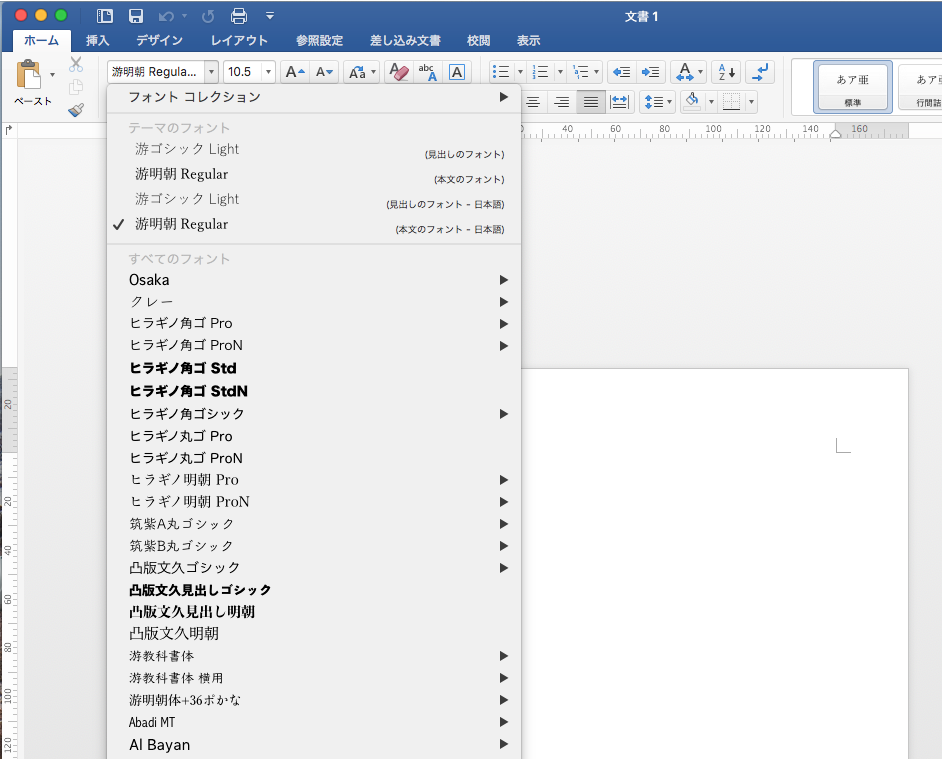Open the bullets style dropdown arrow

(x=520, y=72)
